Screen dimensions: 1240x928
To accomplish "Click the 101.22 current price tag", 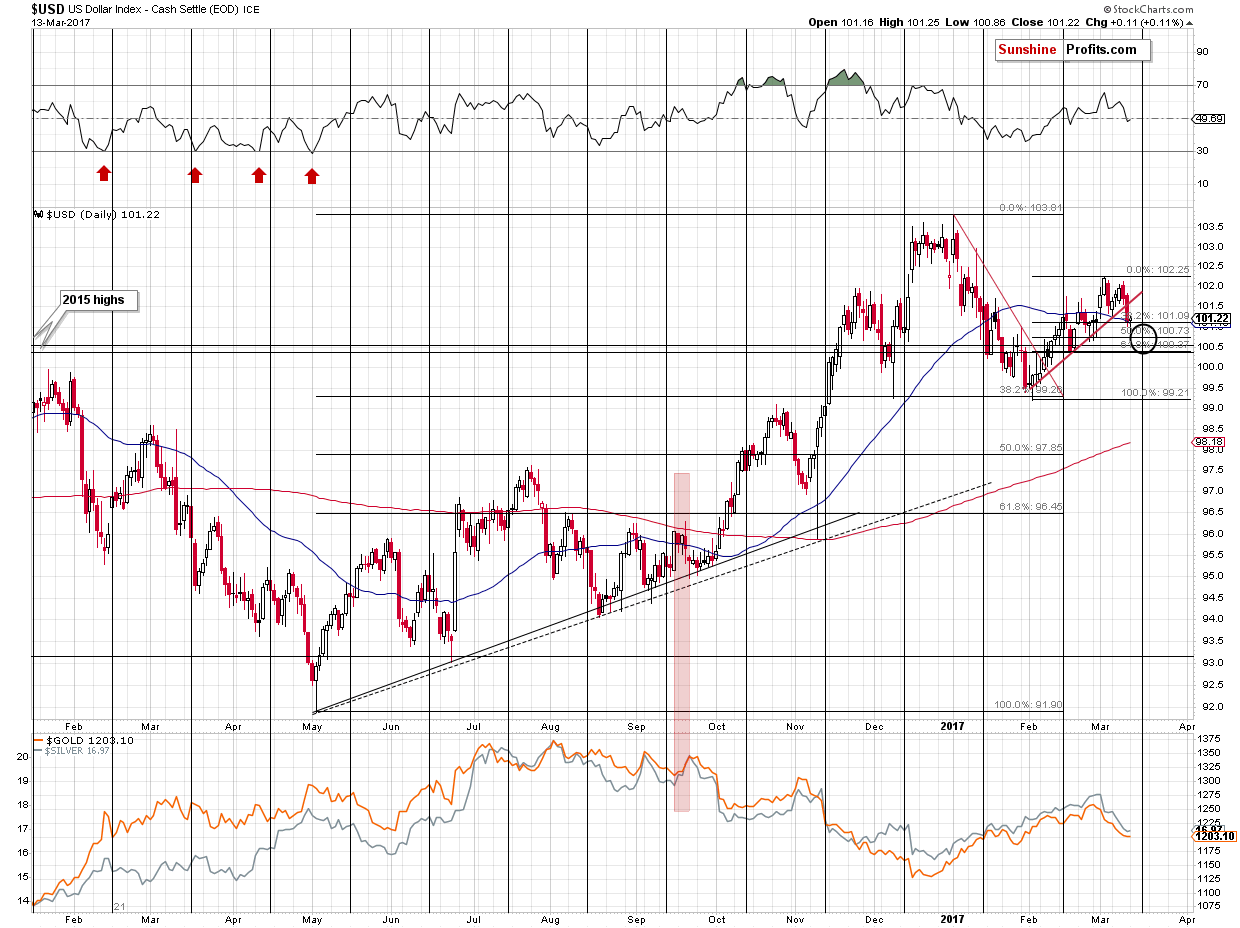I will 1209,319.
